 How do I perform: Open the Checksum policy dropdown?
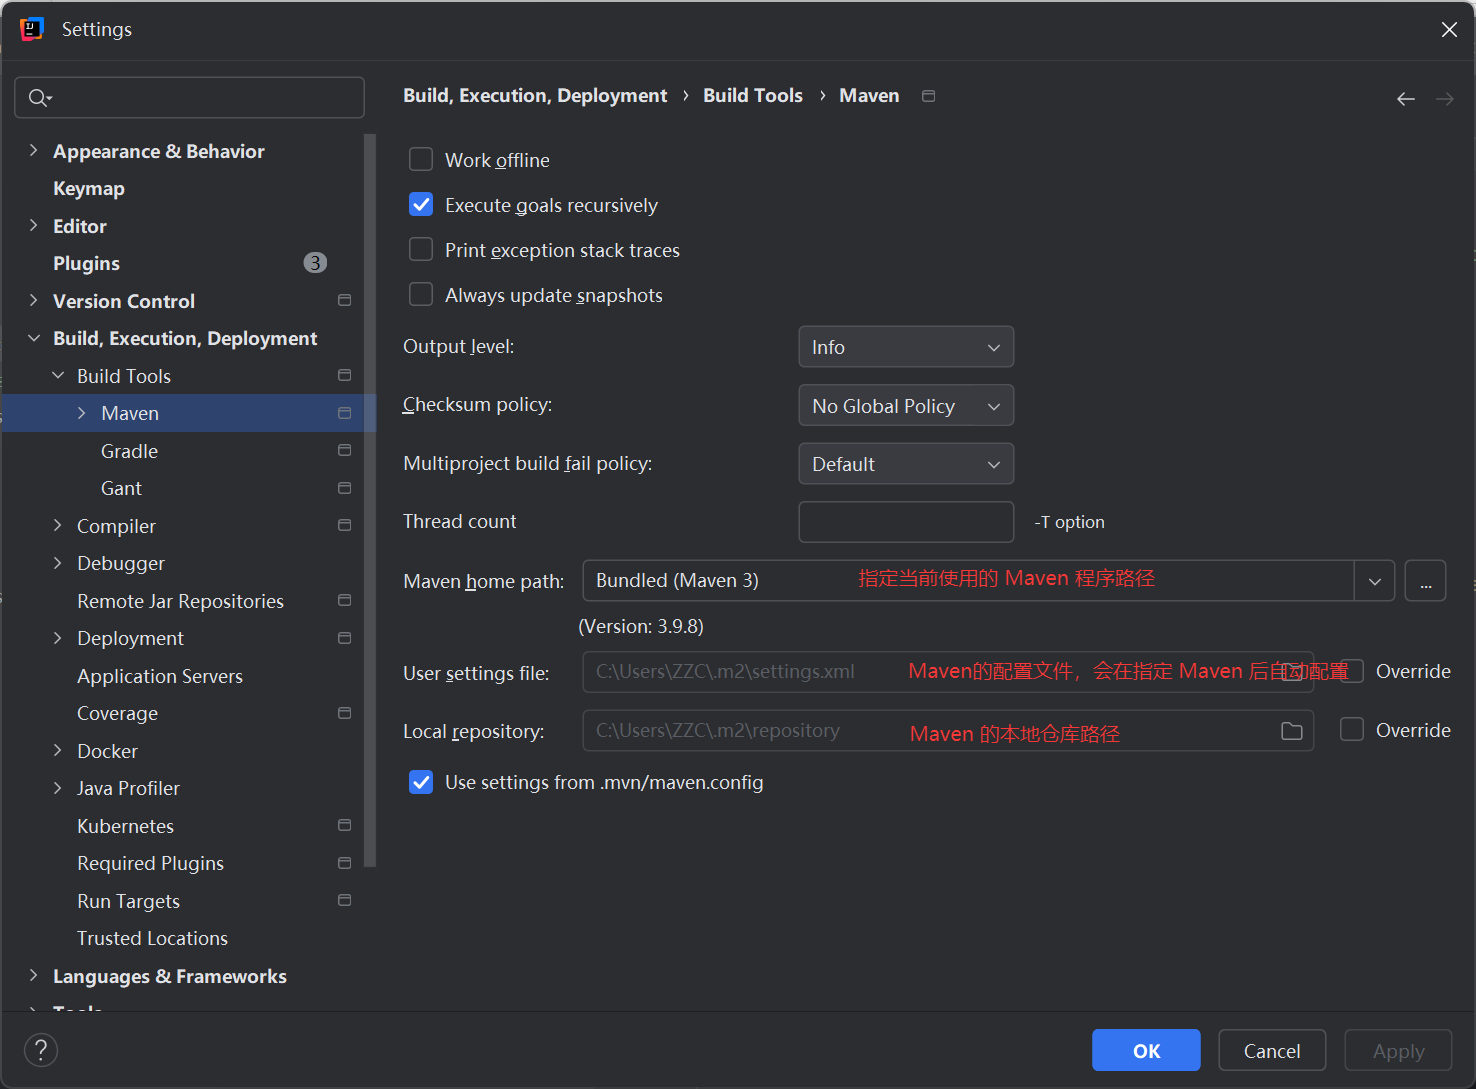pos(906,406)
